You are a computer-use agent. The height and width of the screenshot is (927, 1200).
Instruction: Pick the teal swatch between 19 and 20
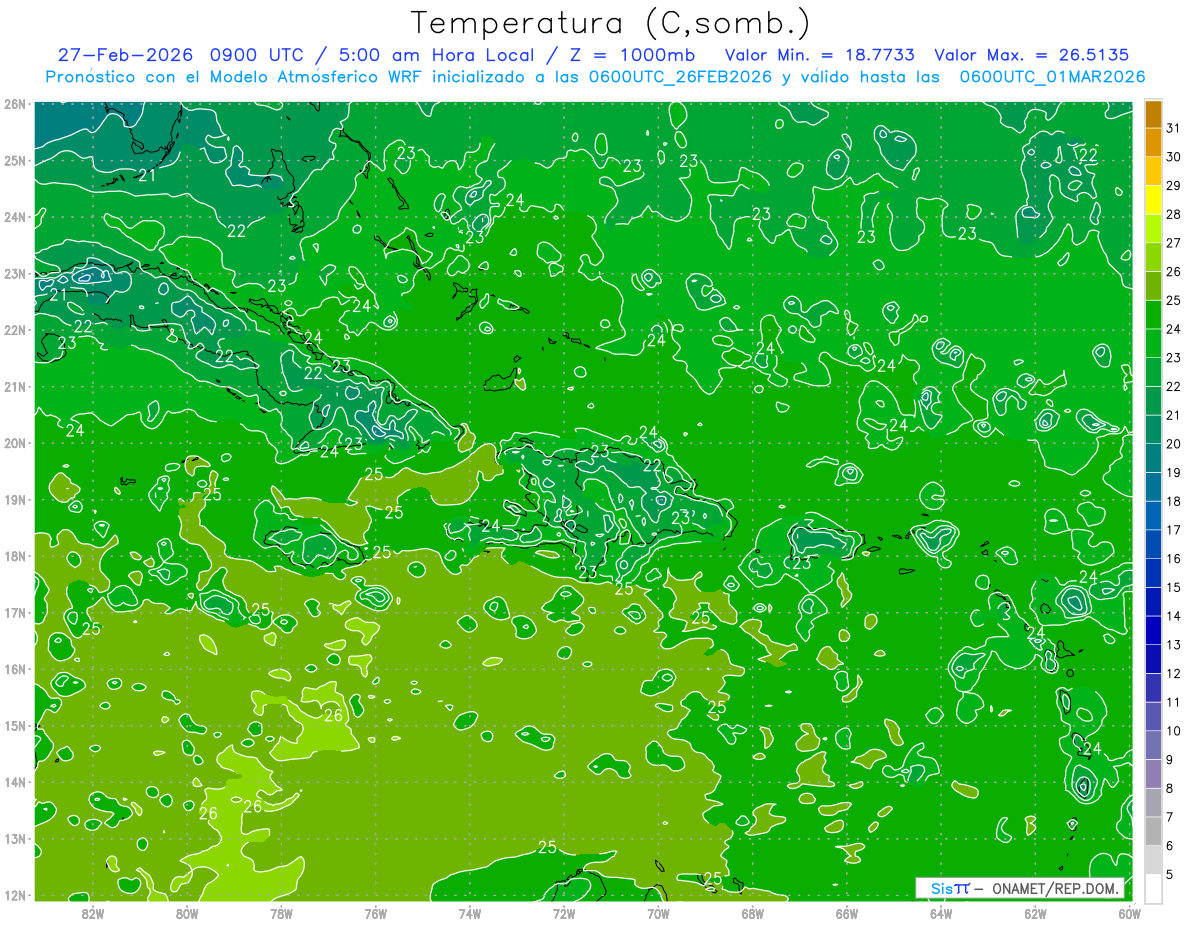point(1153,458)
